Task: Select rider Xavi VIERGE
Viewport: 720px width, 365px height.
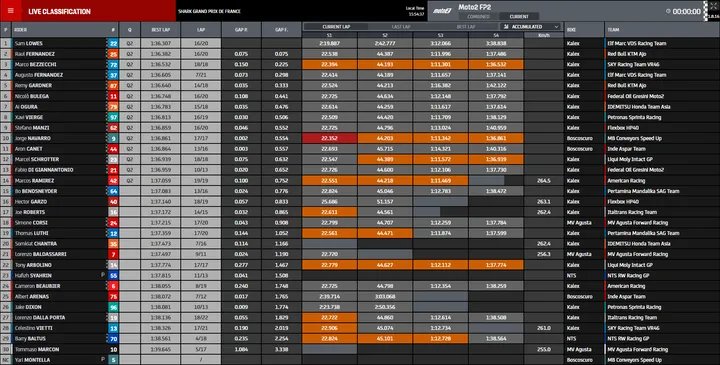Action: [x=29, y=118]
